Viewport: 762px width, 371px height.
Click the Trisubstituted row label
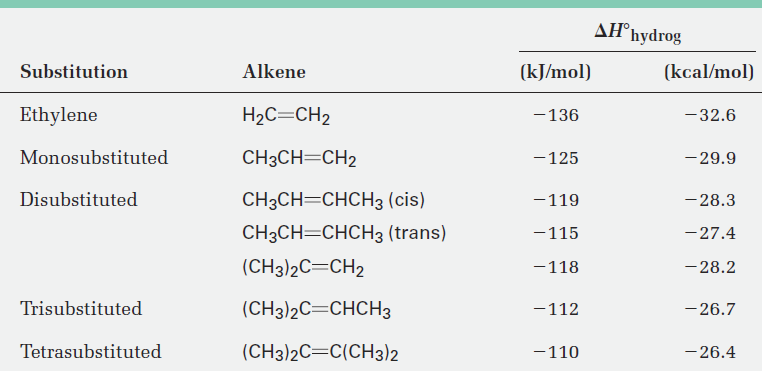pos(81,309)
